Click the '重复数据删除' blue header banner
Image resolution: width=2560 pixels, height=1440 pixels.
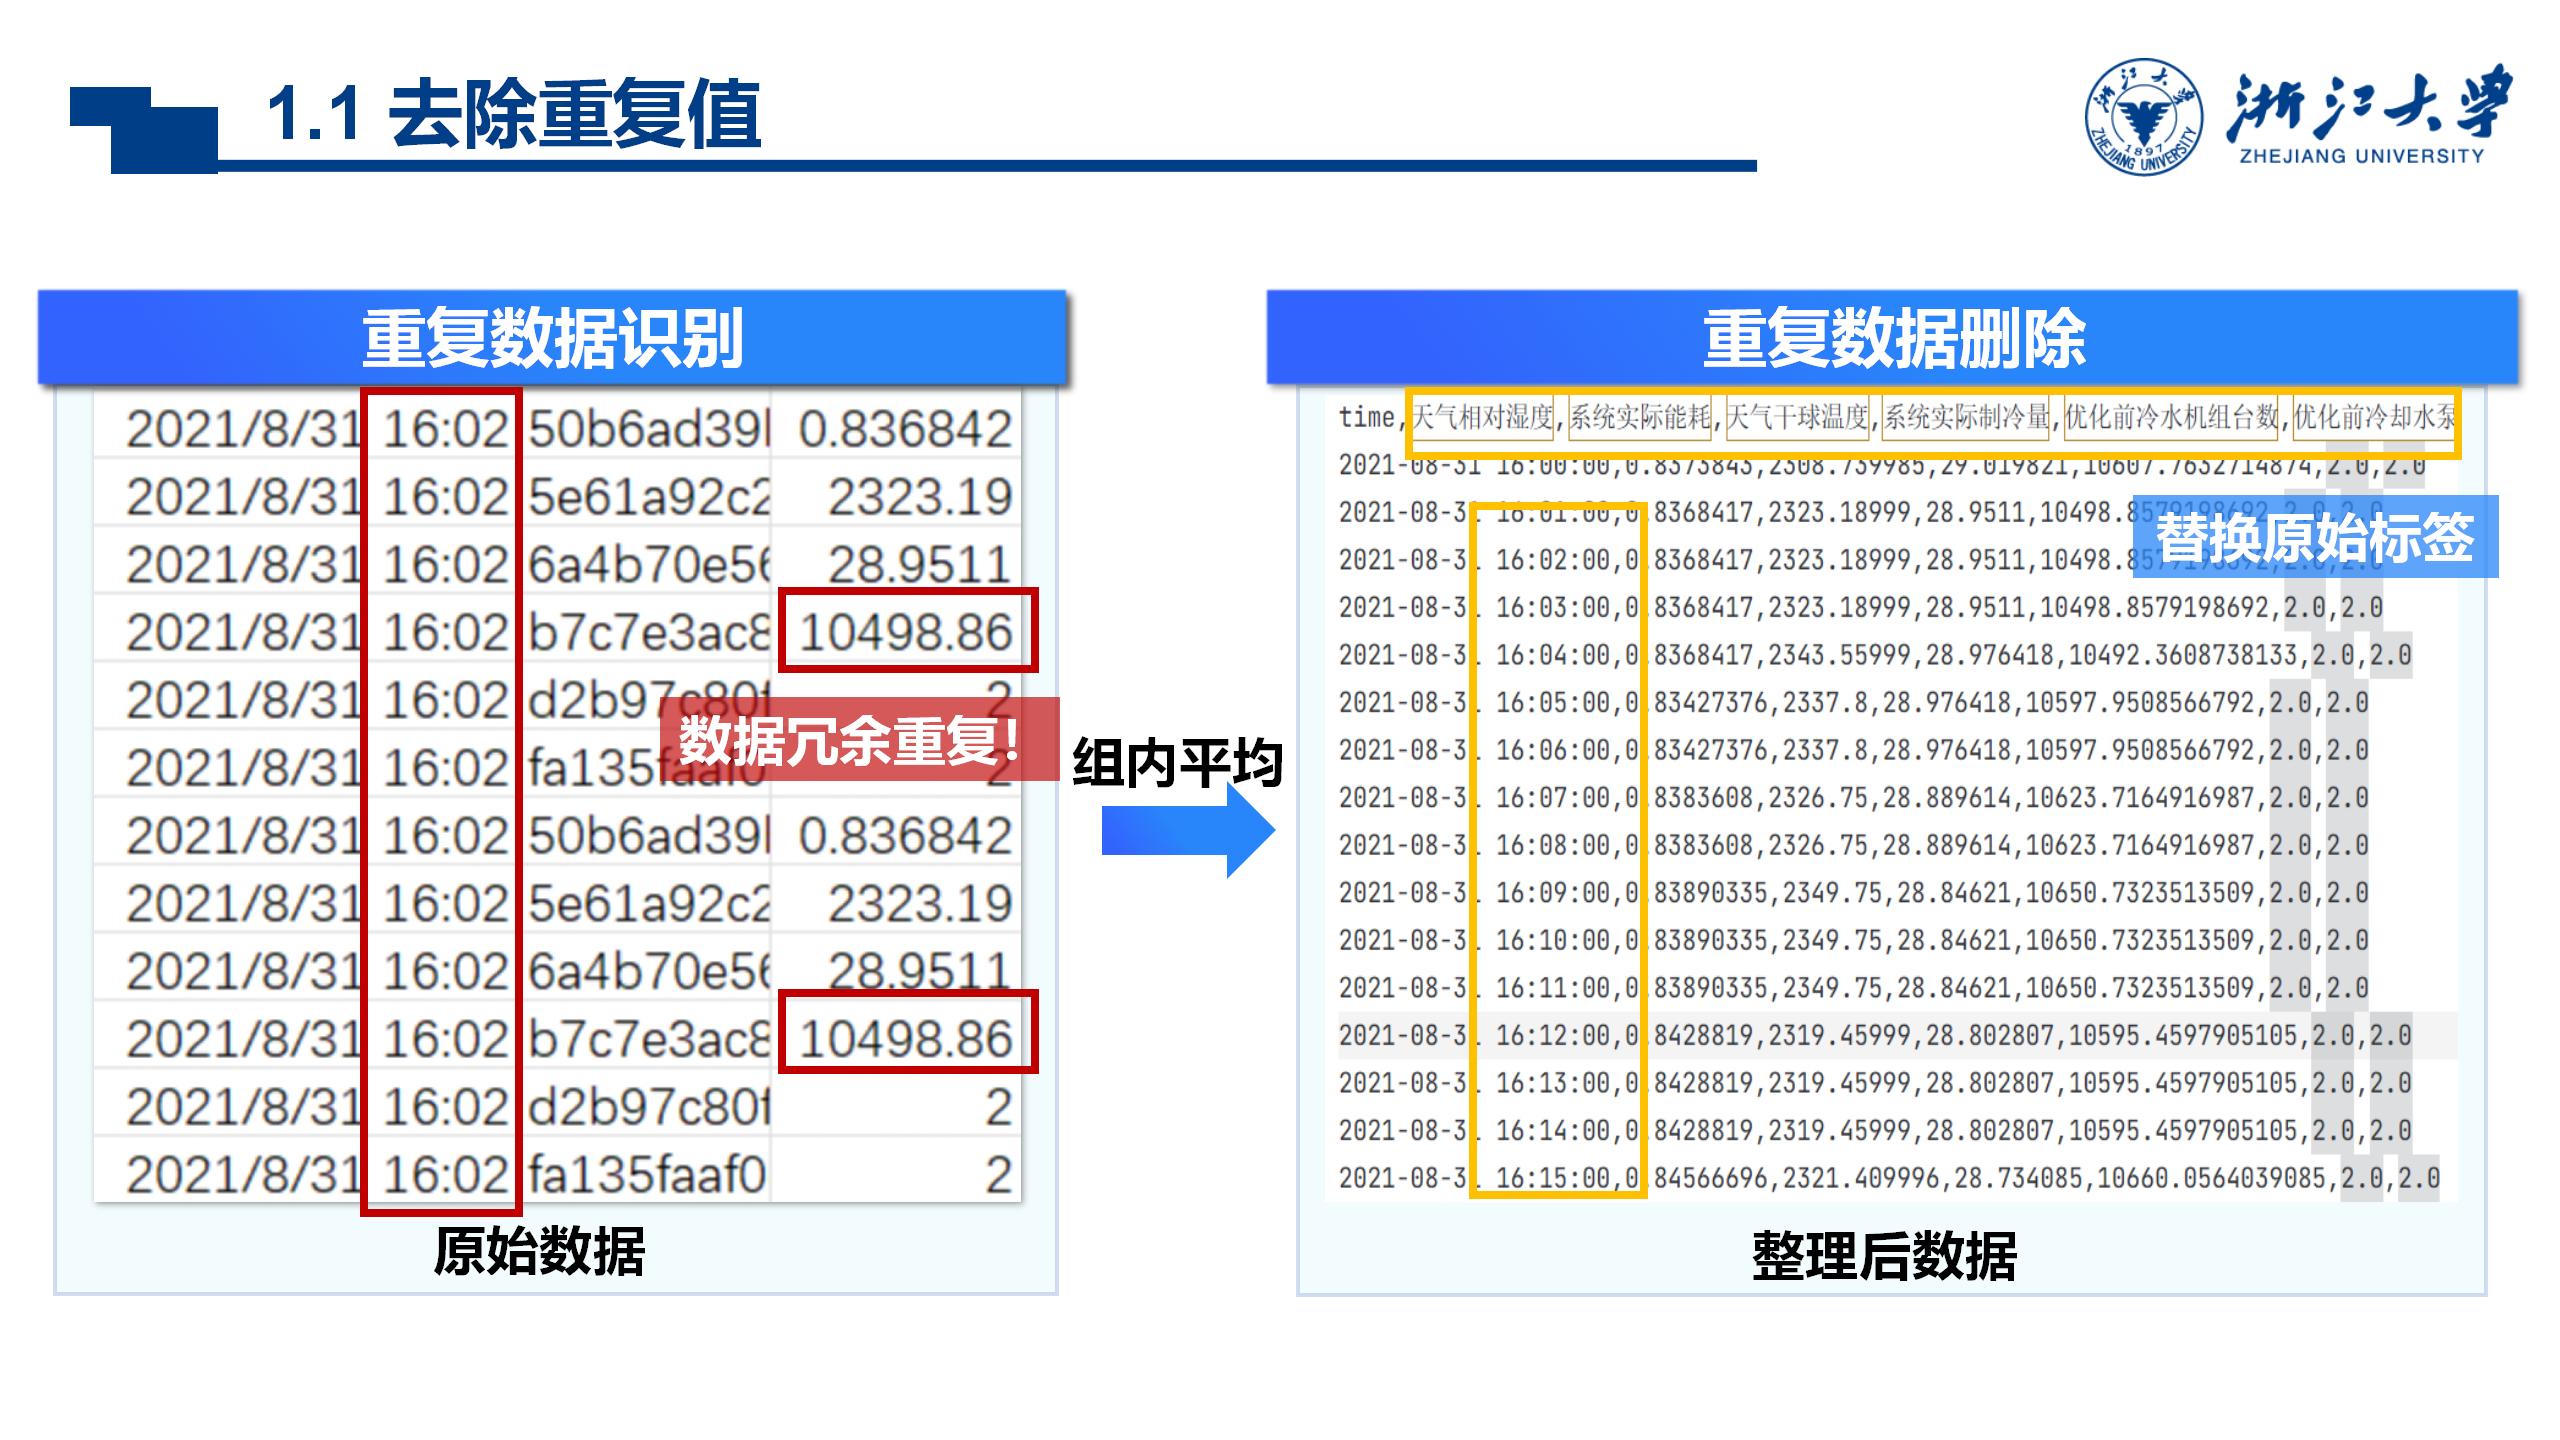[1892, 338]
